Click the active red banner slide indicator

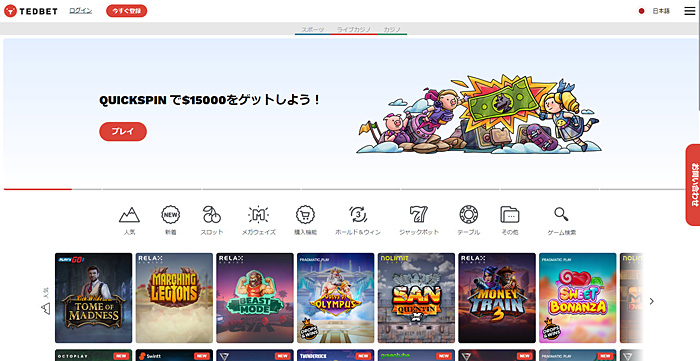(x=38, y=189)
